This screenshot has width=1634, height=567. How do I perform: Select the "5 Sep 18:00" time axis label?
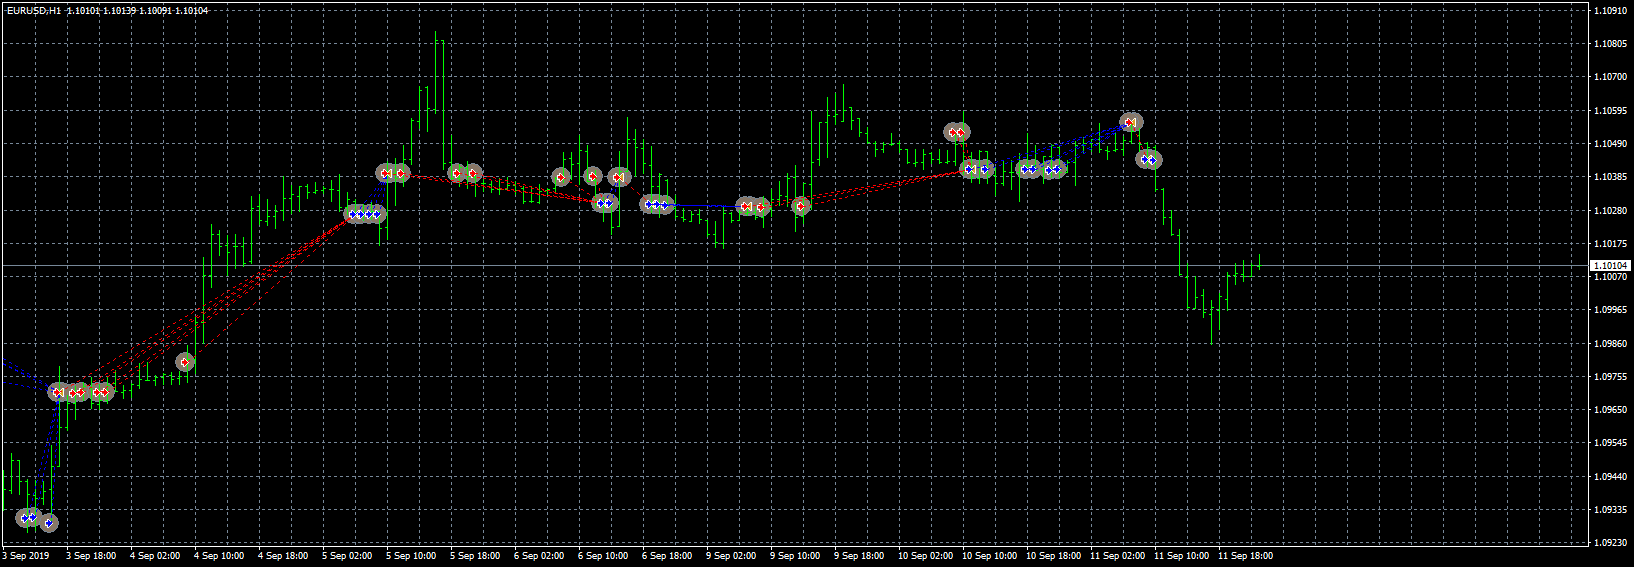pos(475,556)
